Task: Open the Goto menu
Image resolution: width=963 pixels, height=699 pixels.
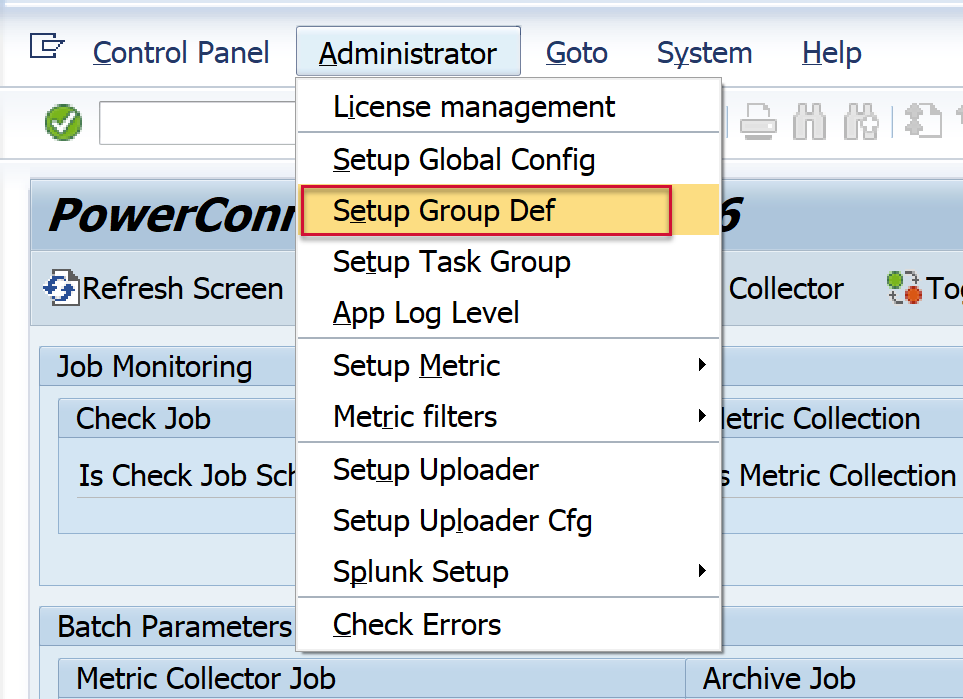Action: (x=576, y=53)
